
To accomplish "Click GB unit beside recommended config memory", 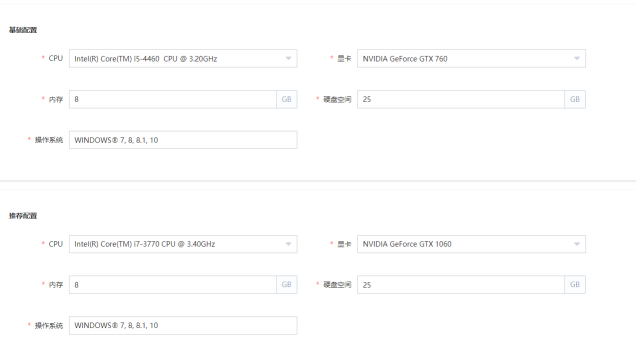I will (287, 284).
